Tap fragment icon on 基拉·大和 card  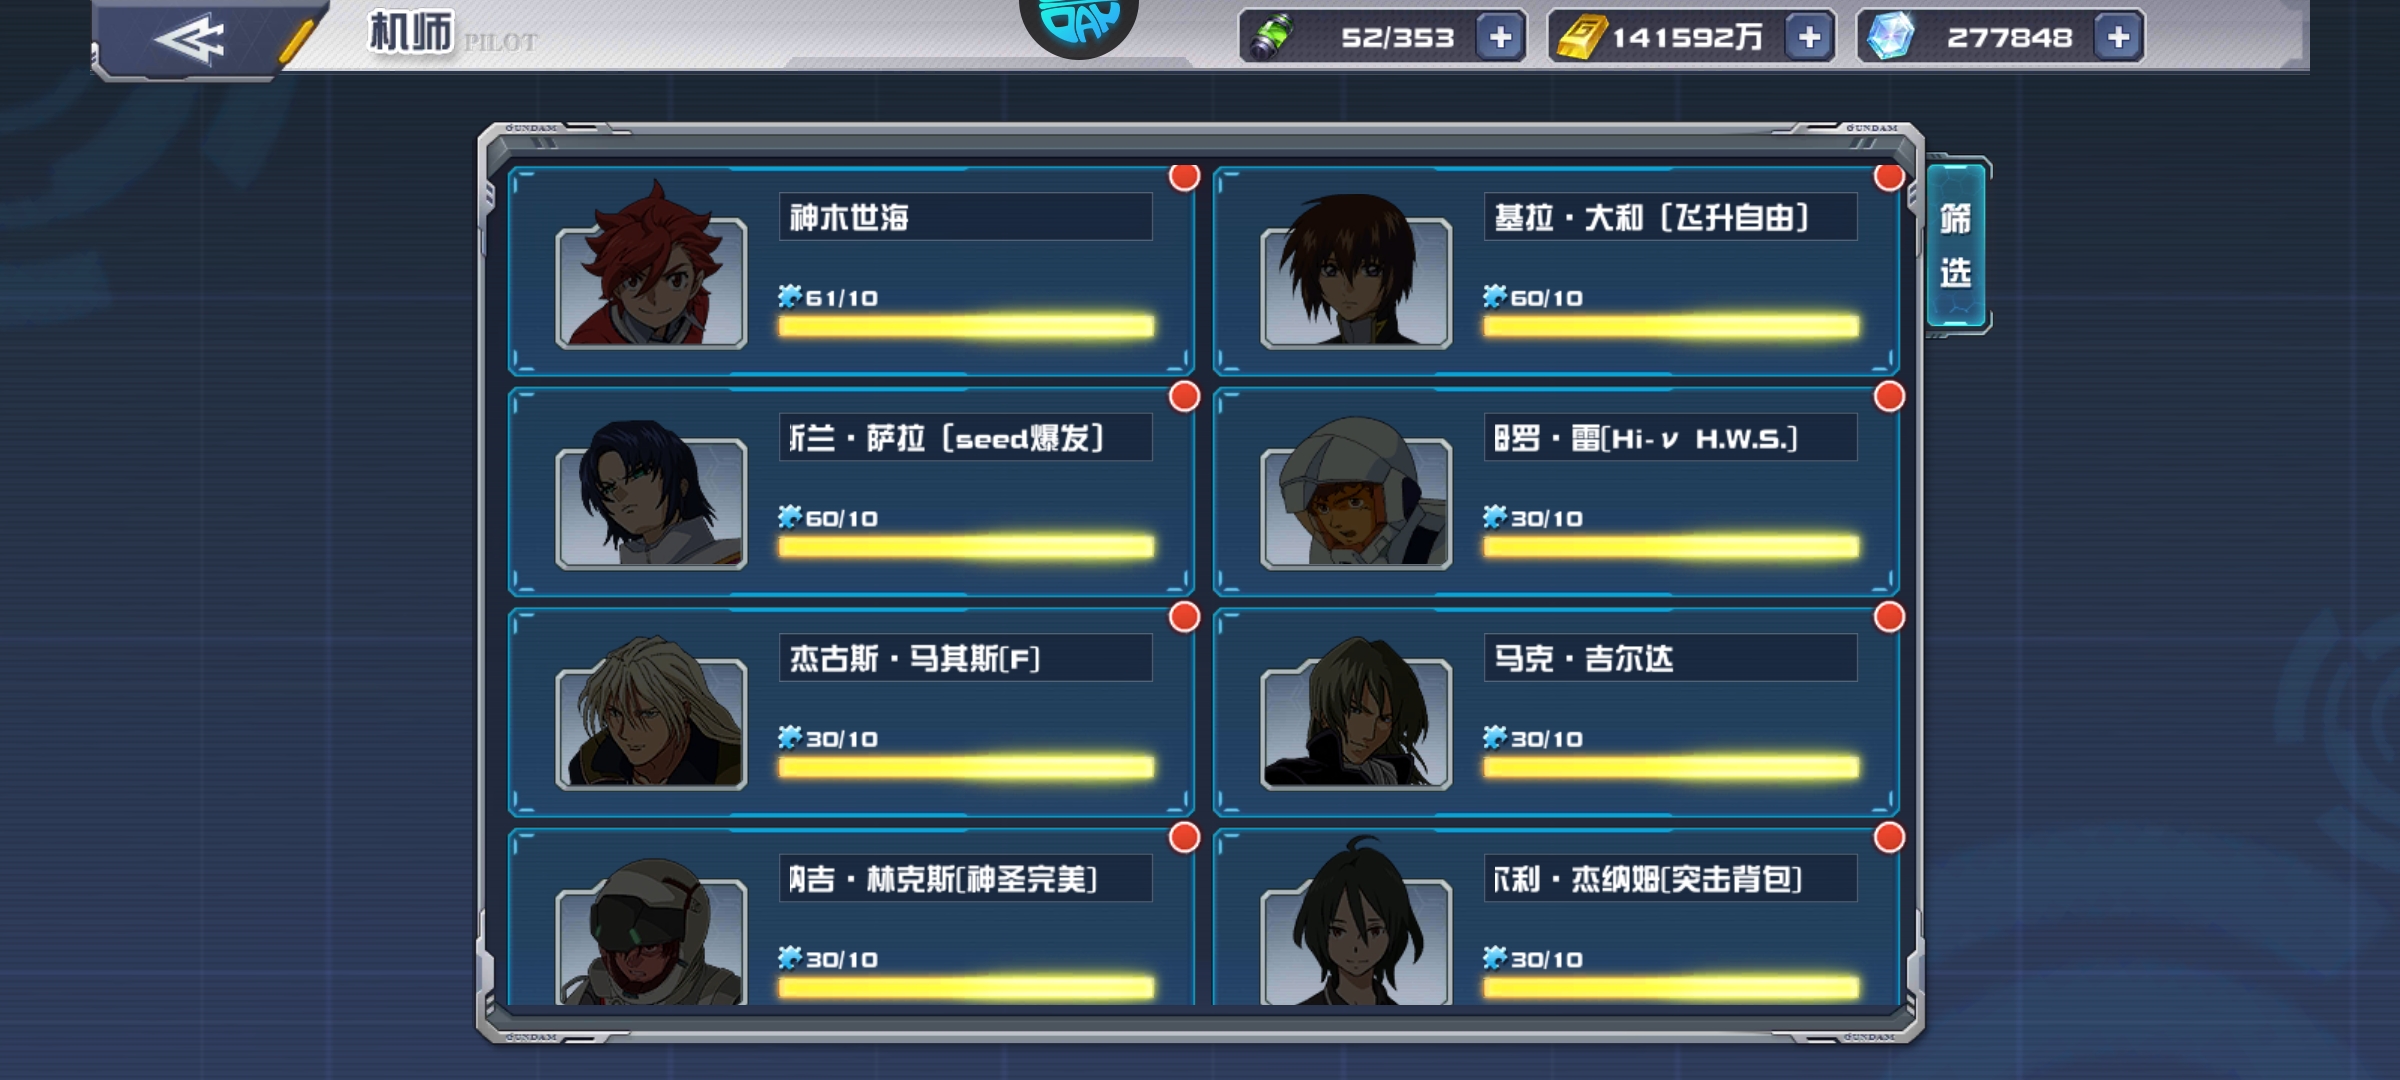tap(1494, 296)
